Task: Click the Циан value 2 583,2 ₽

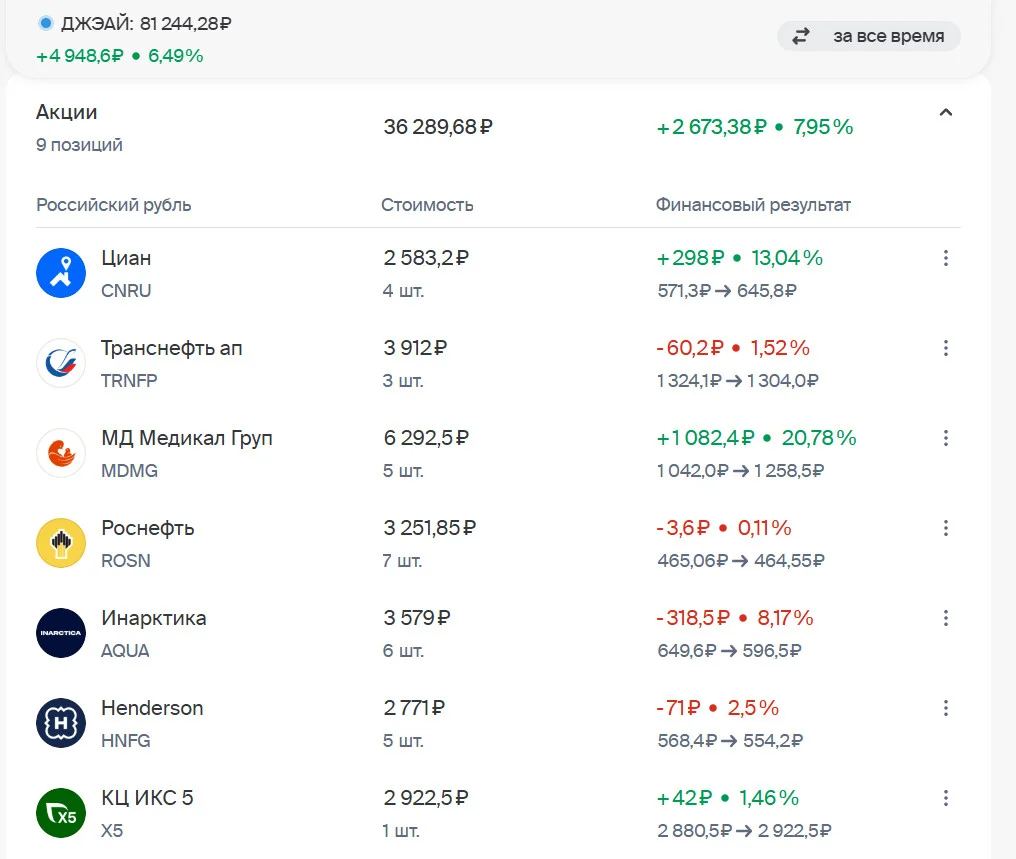Action: click(426, 258)
